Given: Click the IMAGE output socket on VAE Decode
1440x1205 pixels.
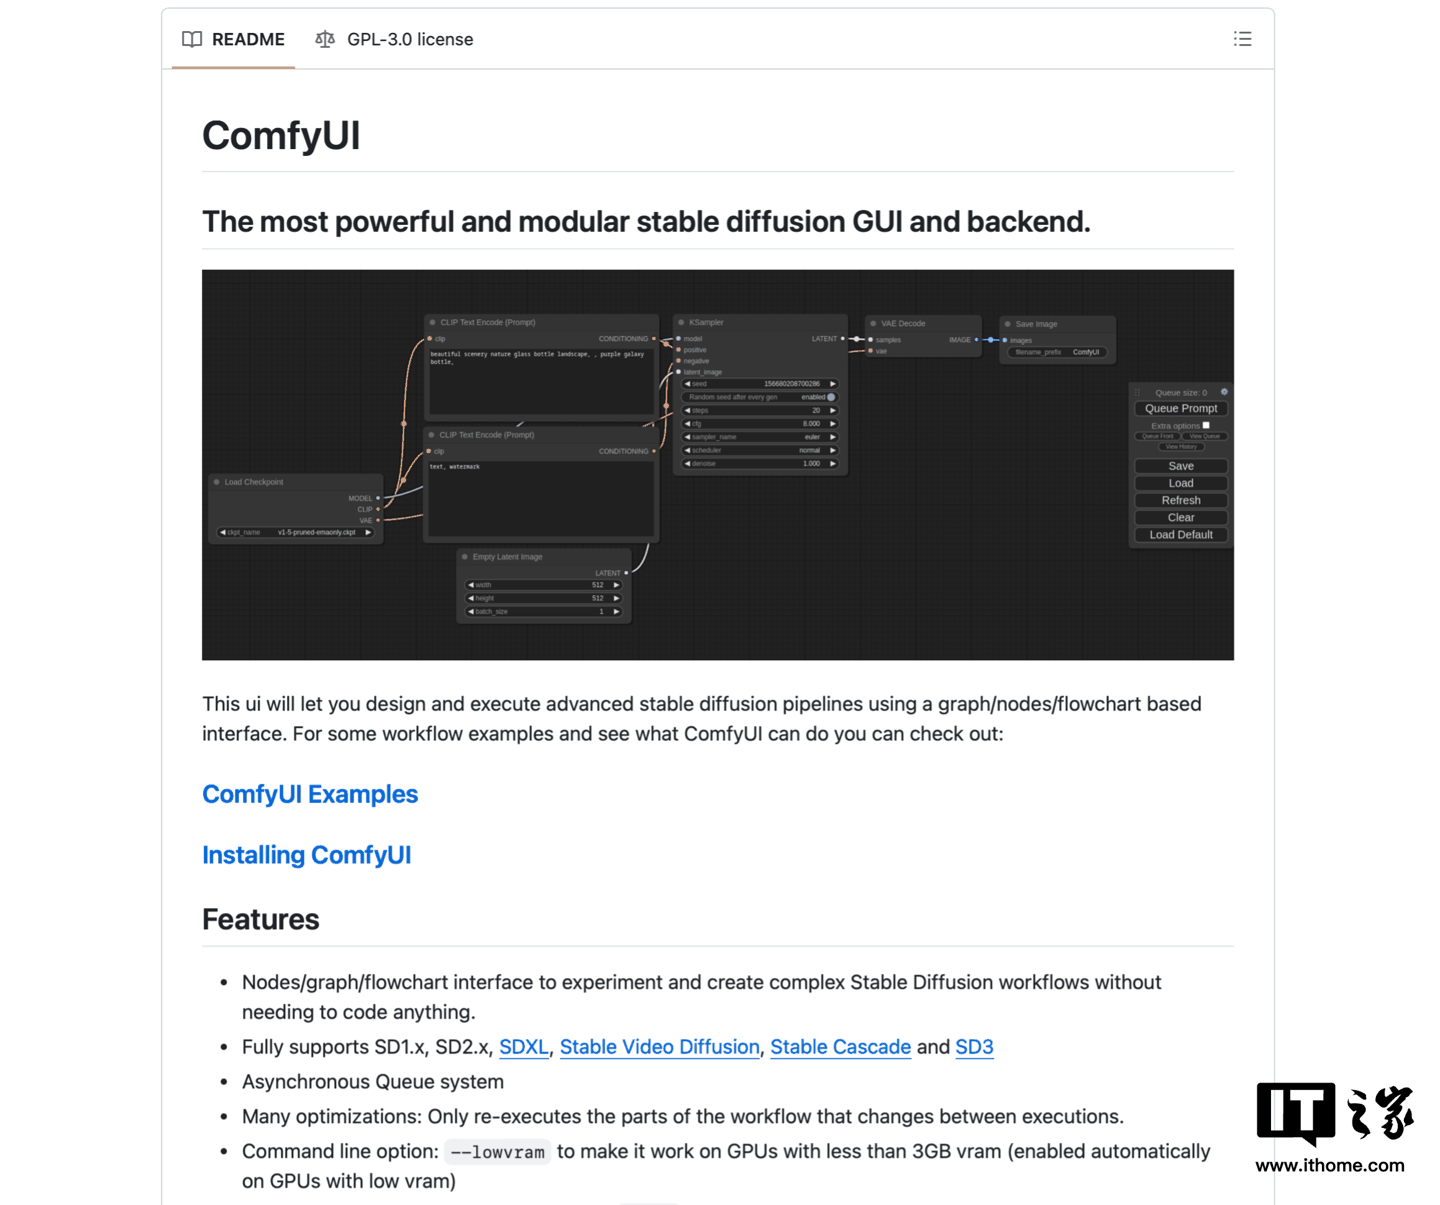Looking at the screenshot, I should coord(977,340).
